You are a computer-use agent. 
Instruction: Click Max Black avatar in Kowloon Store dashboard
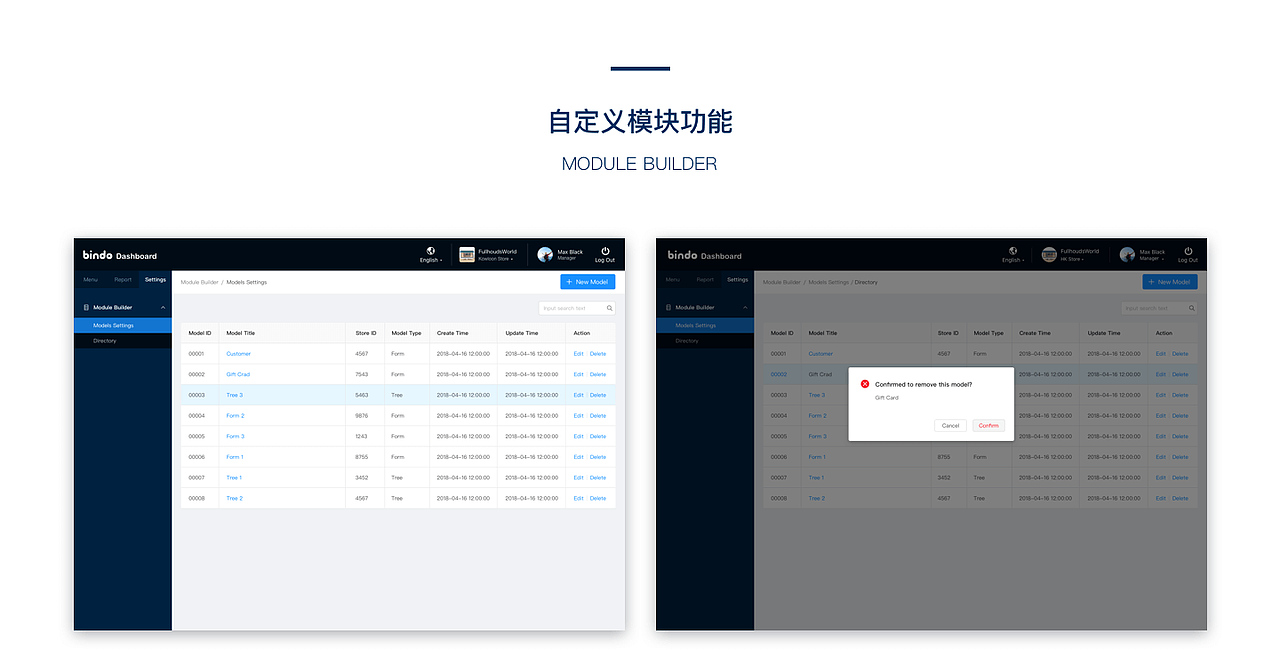(x=545, y=255)
